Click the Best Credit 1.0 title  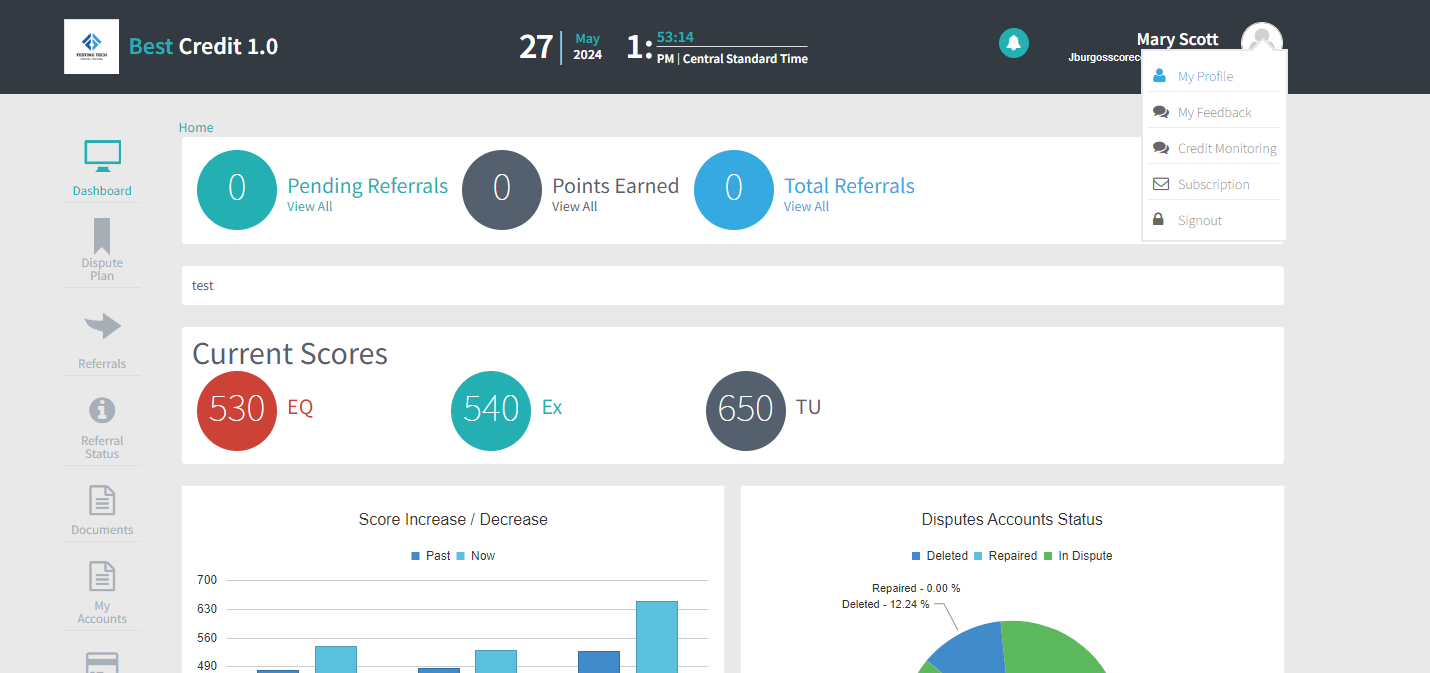[x=204, y=46]
